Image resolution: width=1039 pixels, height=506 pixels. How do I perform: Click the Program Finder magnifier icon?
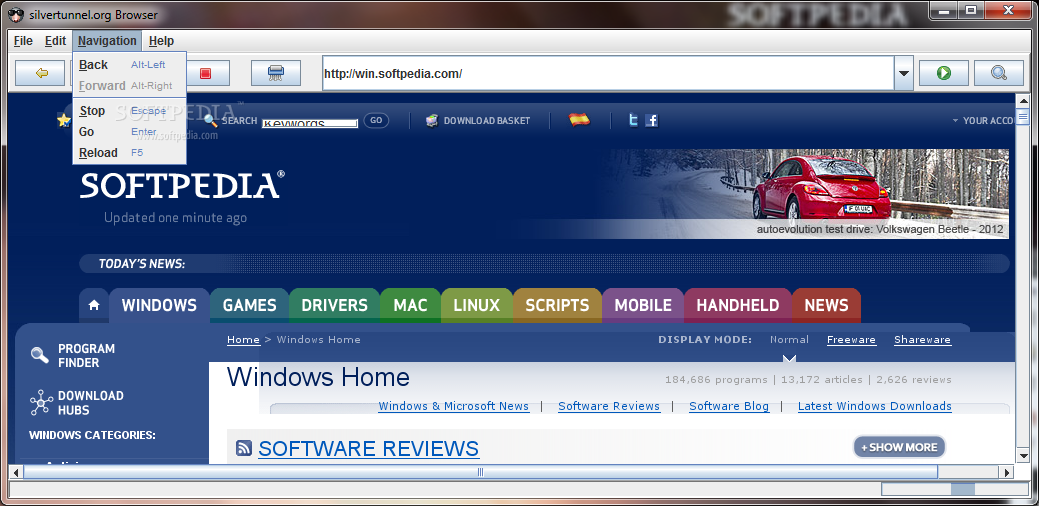pyautogui.click(x=40, y=356)
